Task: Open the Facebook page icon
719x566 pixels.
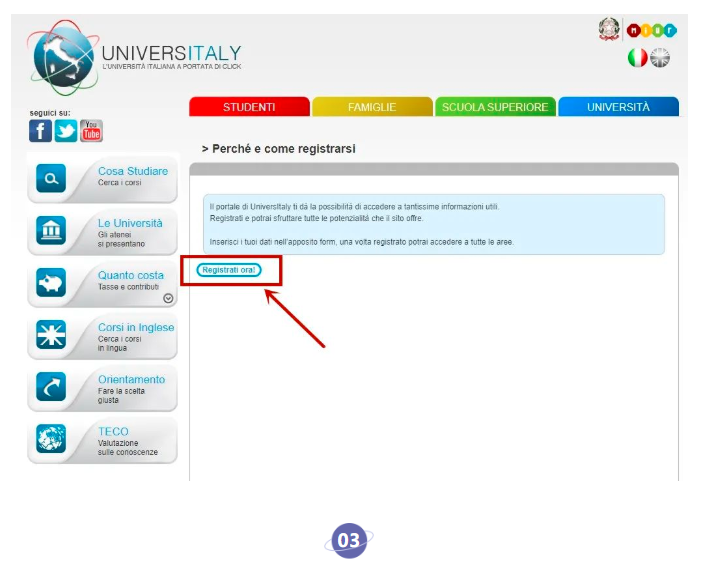Action: (40, 131)
